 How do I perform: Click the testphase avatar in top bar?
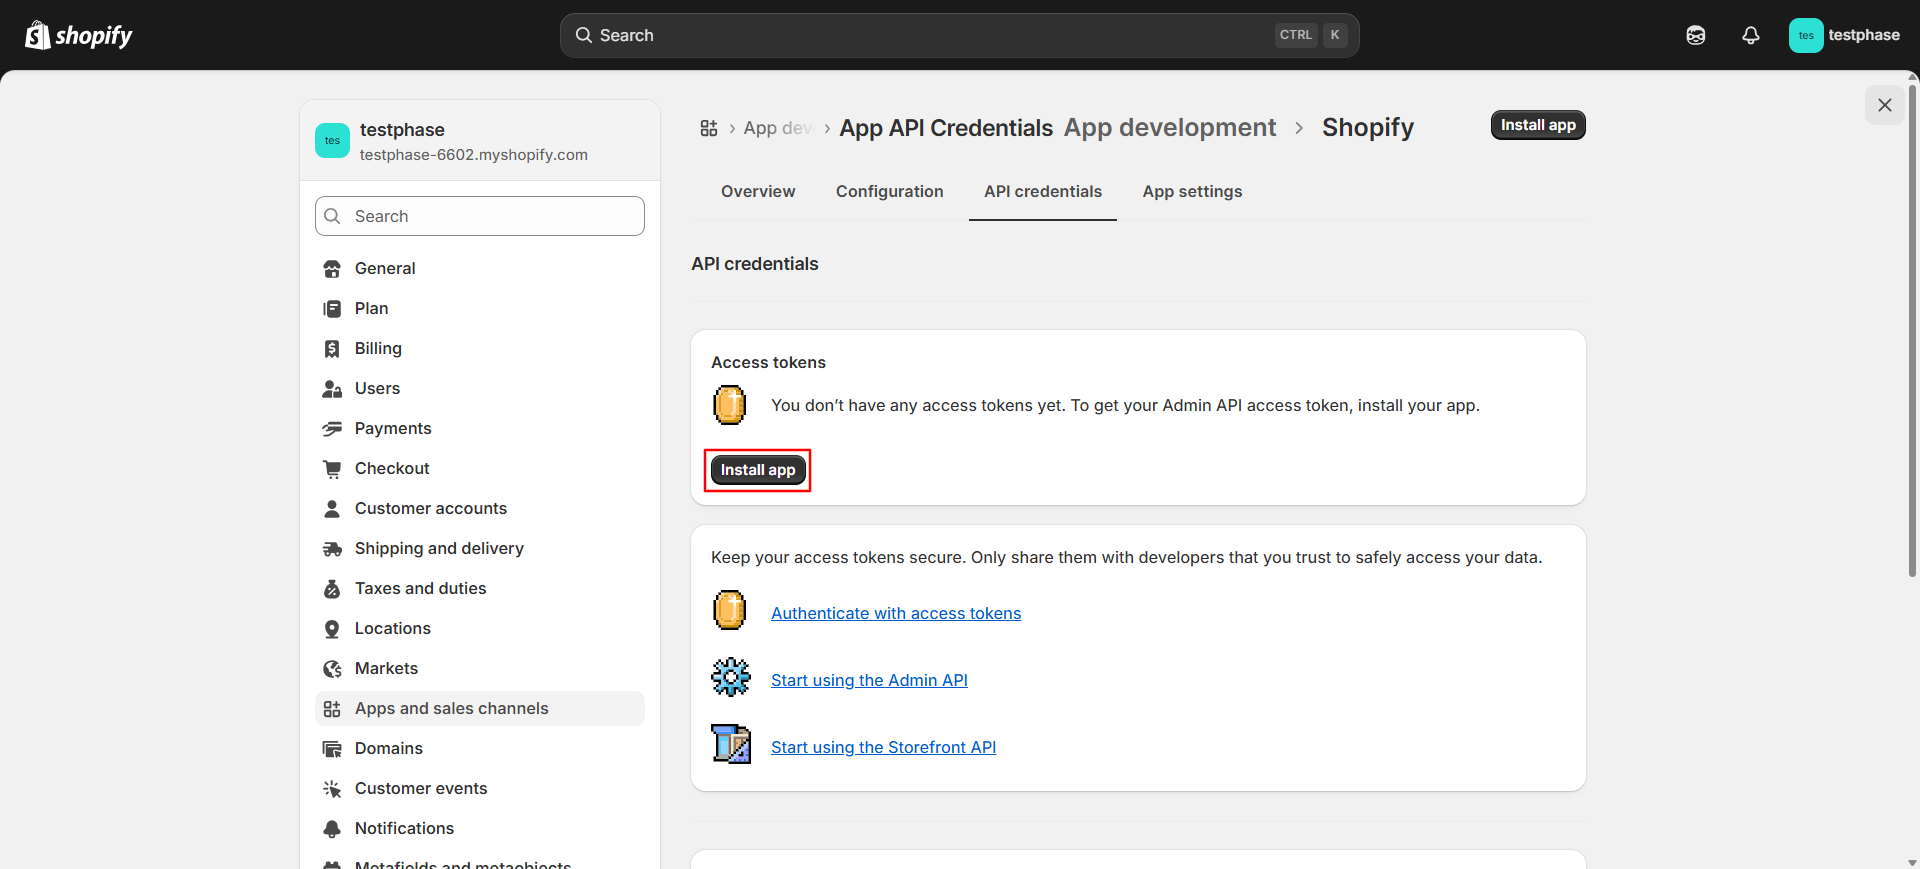pyautogui.click(x=1806, y=35)
